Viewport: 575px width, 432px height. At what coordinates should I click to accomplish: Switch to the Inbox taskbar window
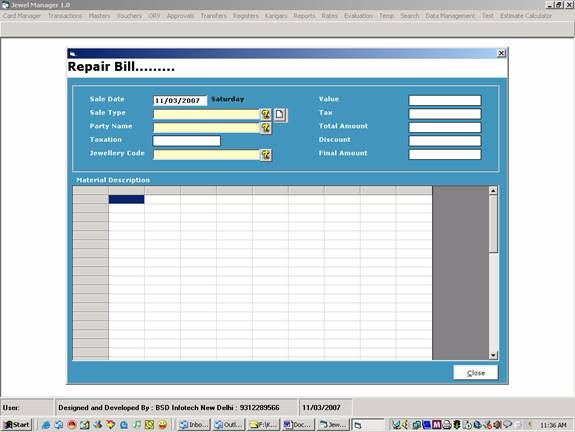[194, 425]
